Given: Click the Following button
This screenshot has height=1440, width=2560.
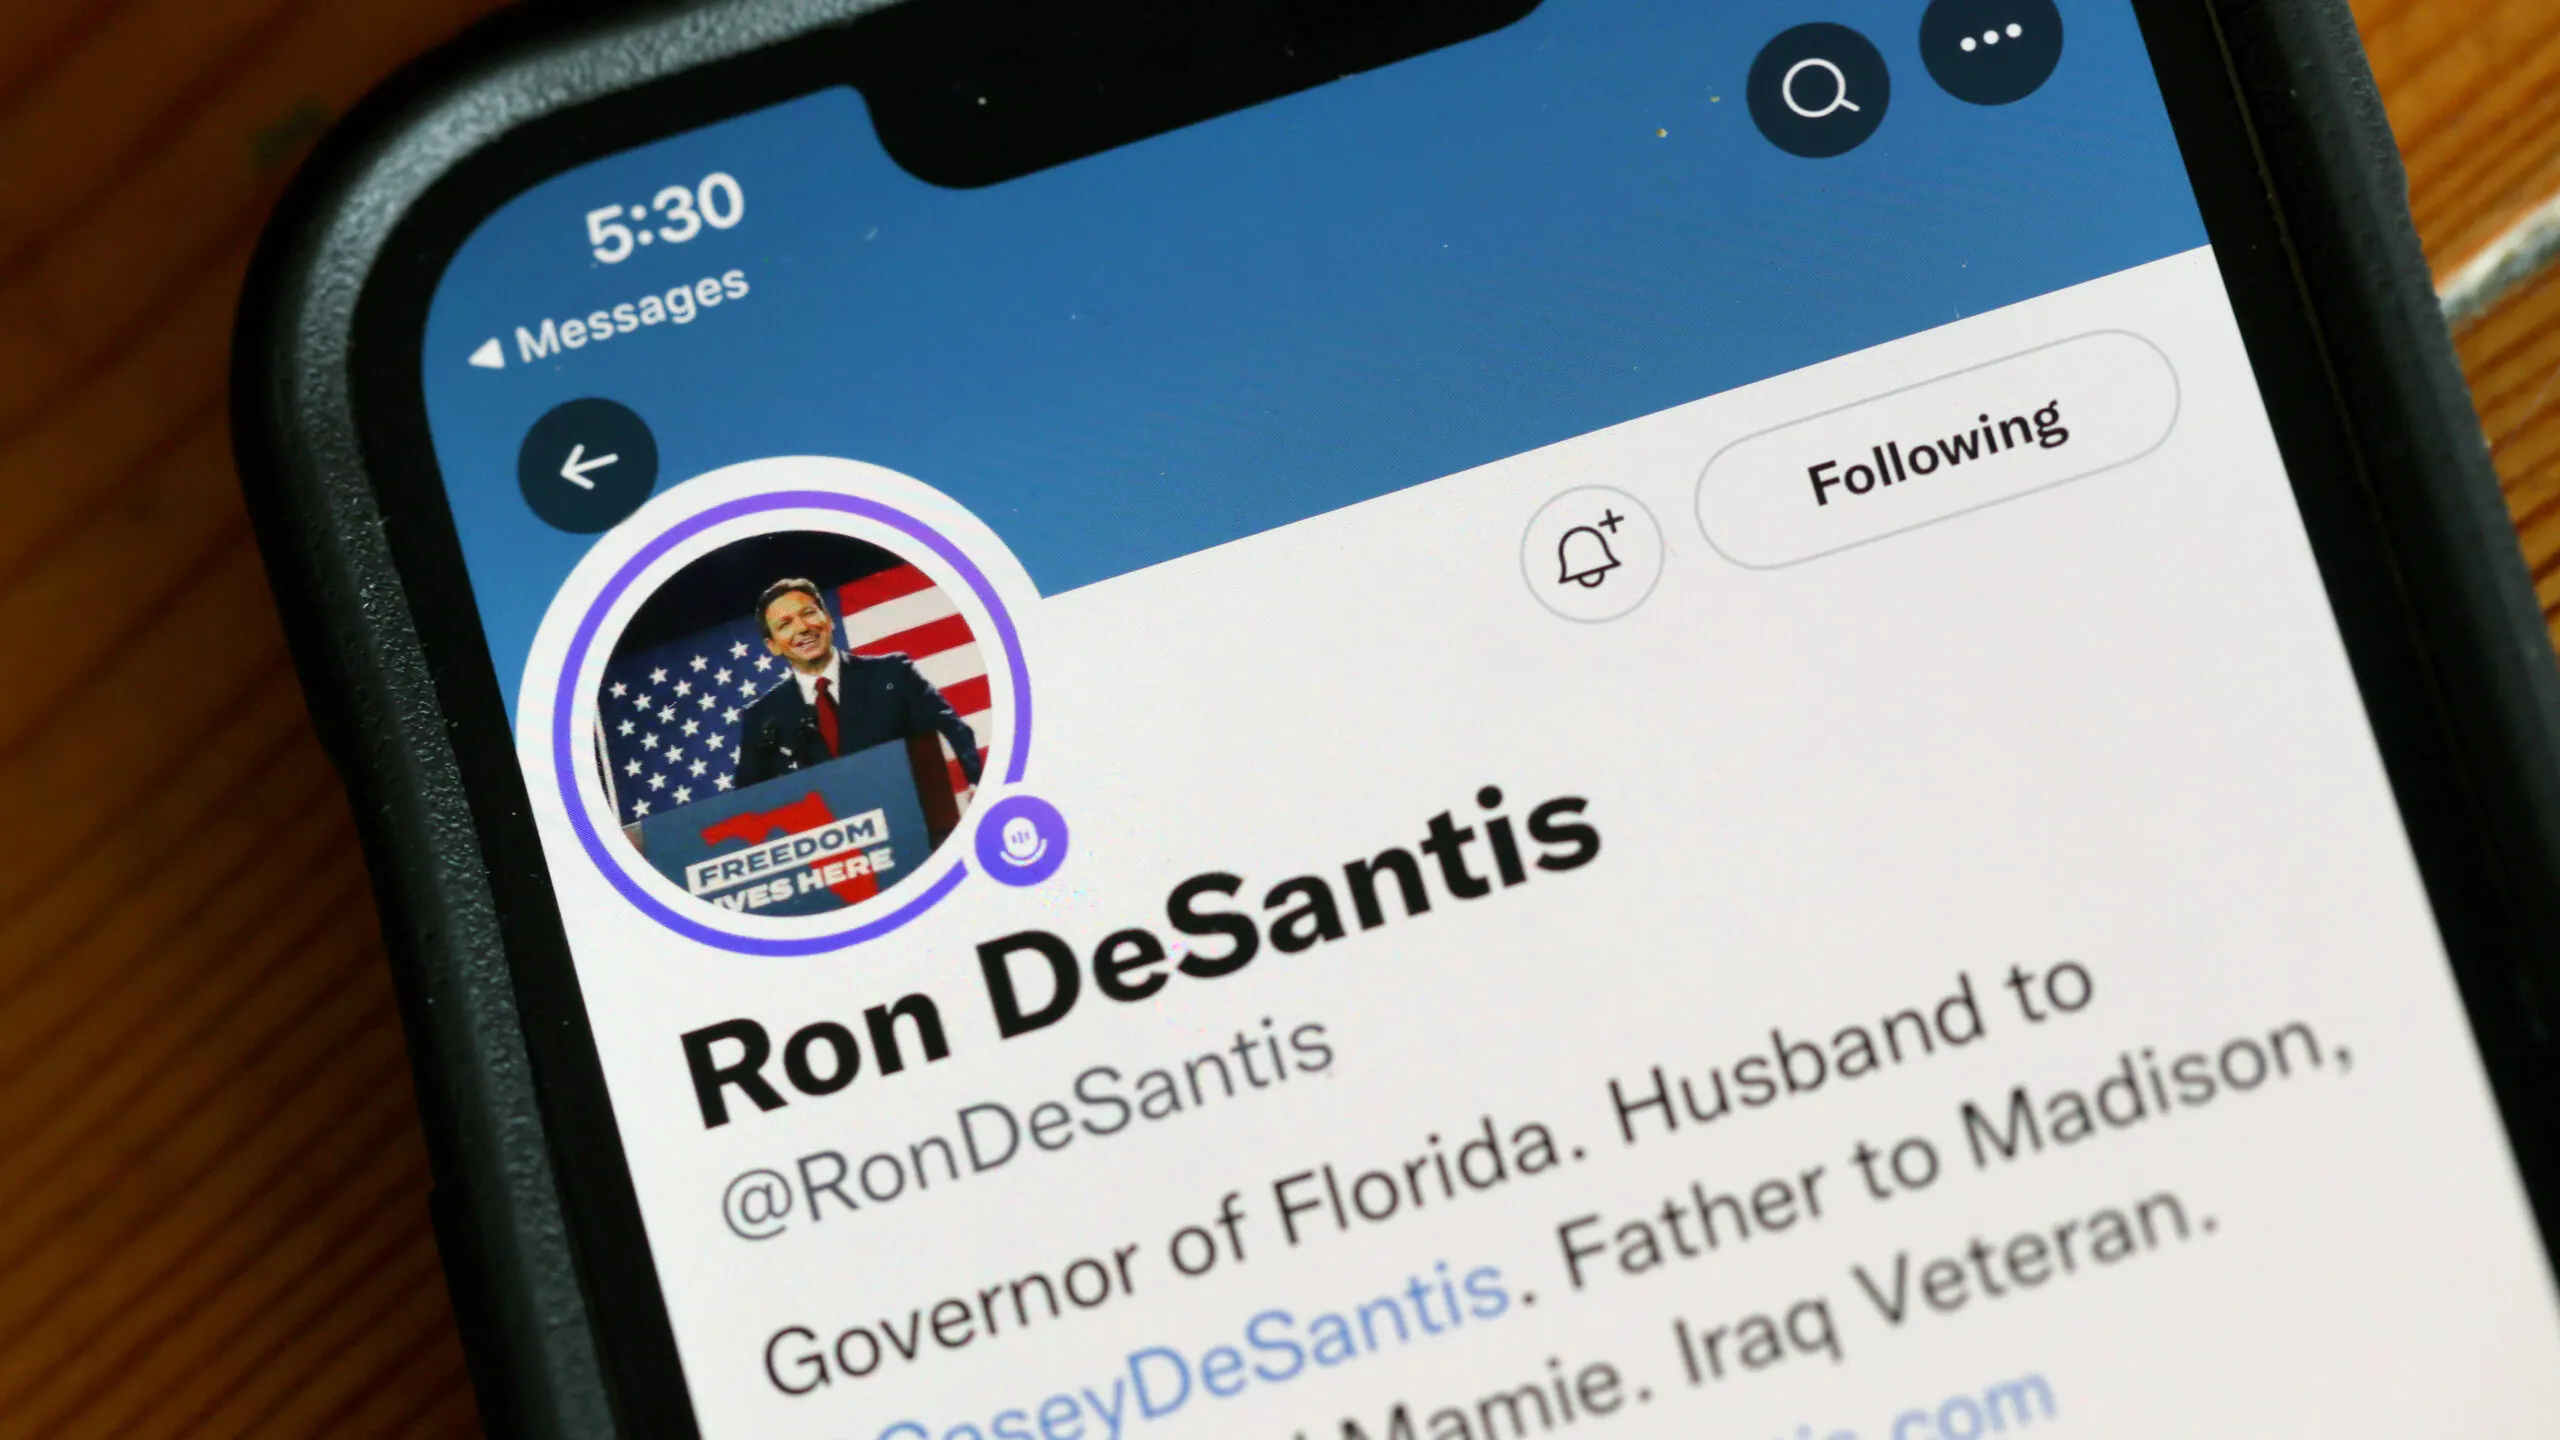Looking at the screenshot, I should tap(1937, 451).
